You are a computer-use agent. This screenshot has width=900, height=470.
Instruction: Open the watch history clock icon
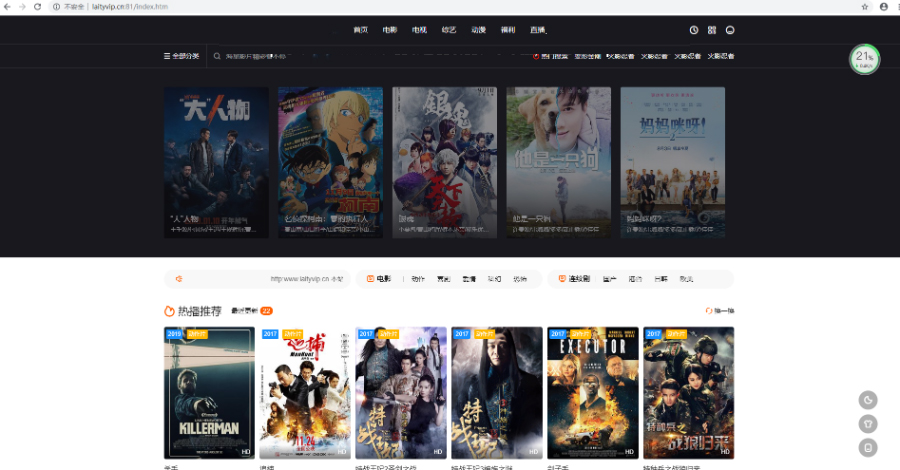pyautogui.click(x=694, y=30)
